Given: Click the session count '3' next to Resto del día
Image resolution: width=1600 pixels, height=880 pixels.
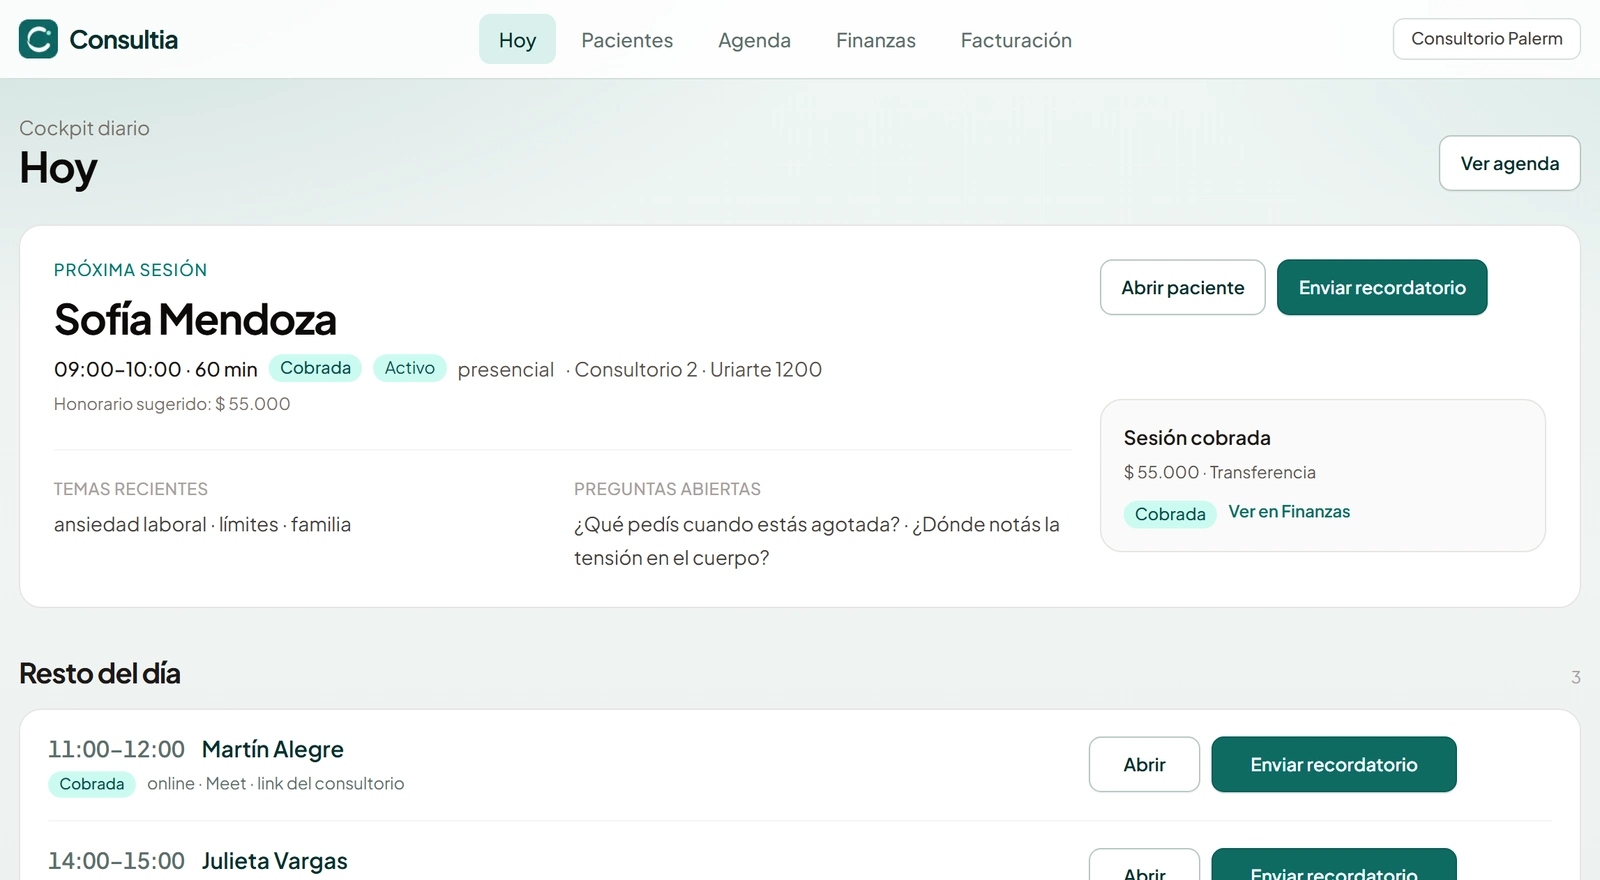Looking at the screenshot, I should [x=1576, y=677].
